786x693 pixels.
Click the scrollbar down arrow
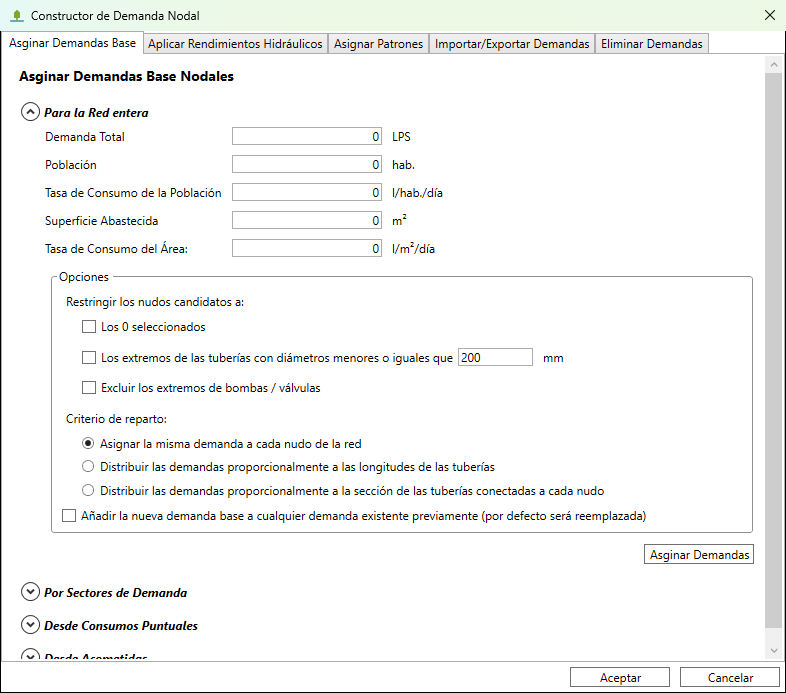[x=773, y=650]
